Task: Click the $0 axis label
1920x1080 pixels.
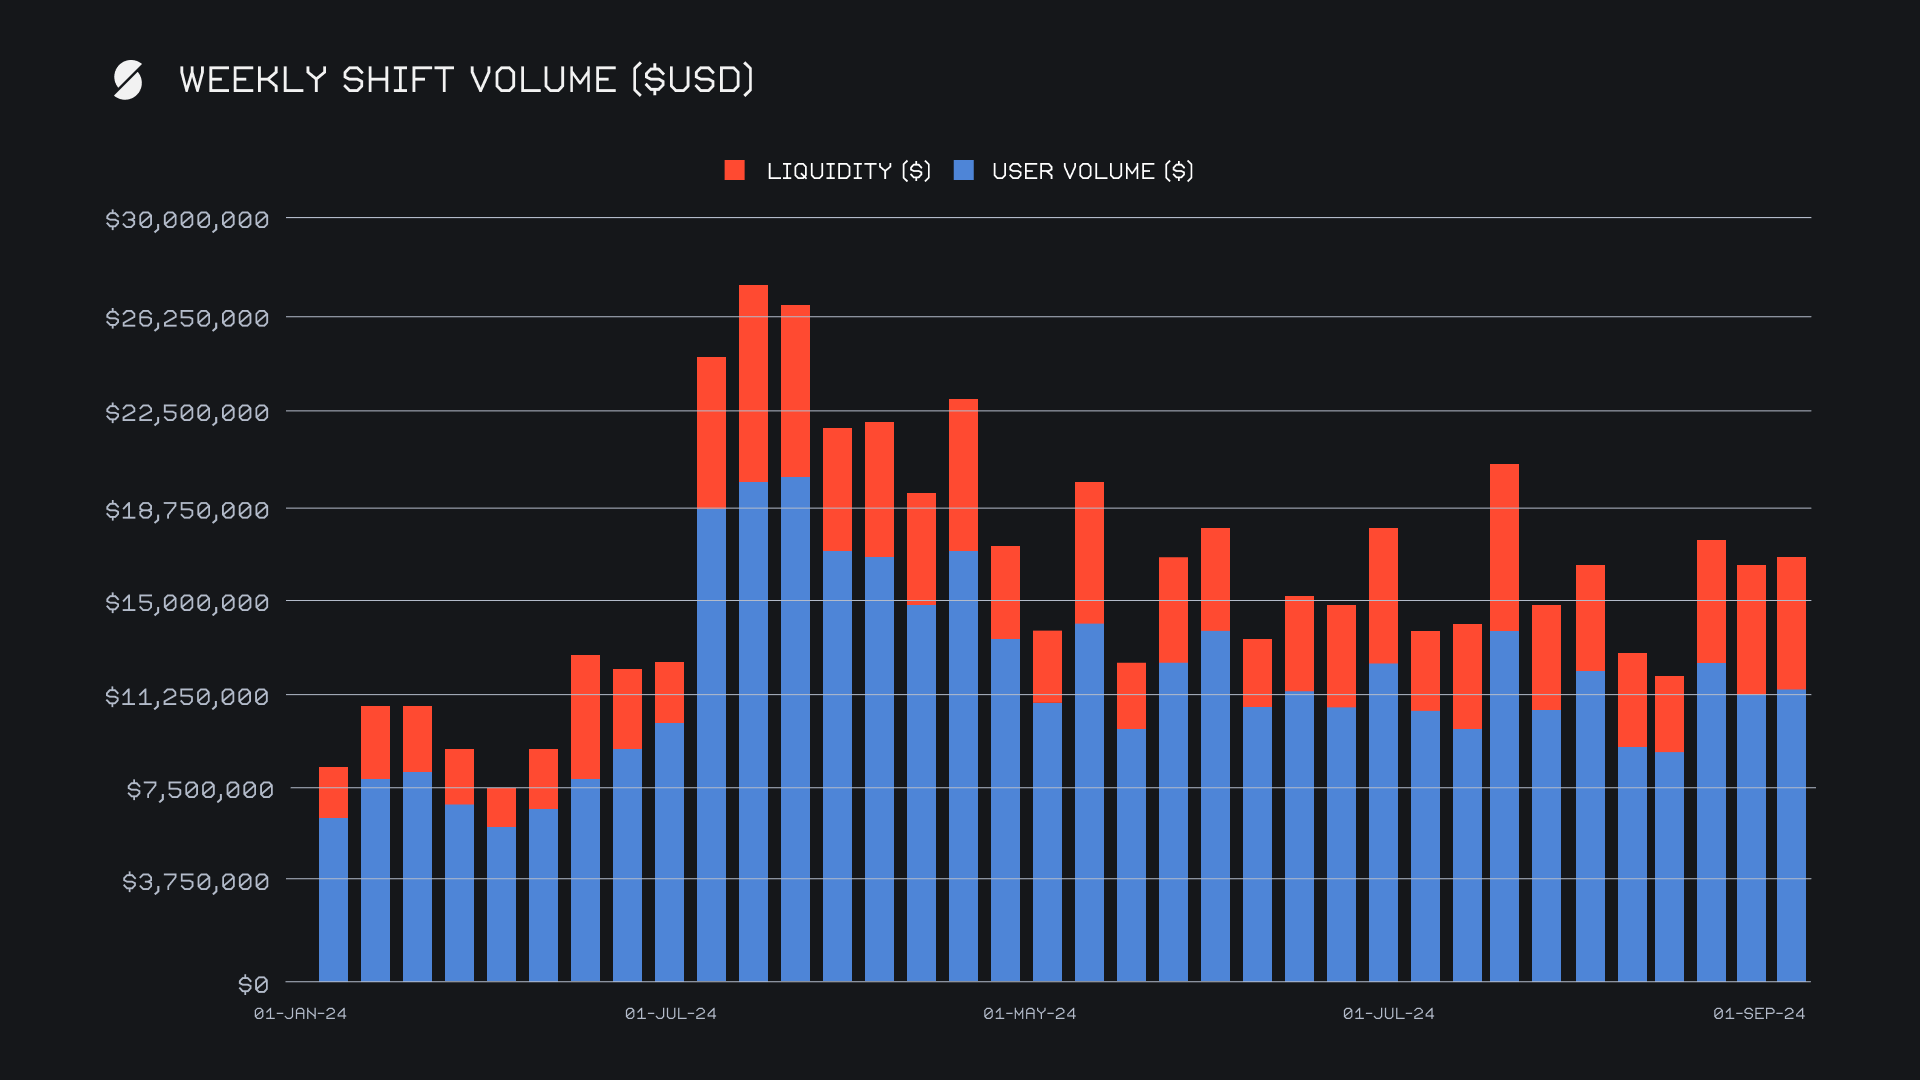Action: (x=253, y=985)
